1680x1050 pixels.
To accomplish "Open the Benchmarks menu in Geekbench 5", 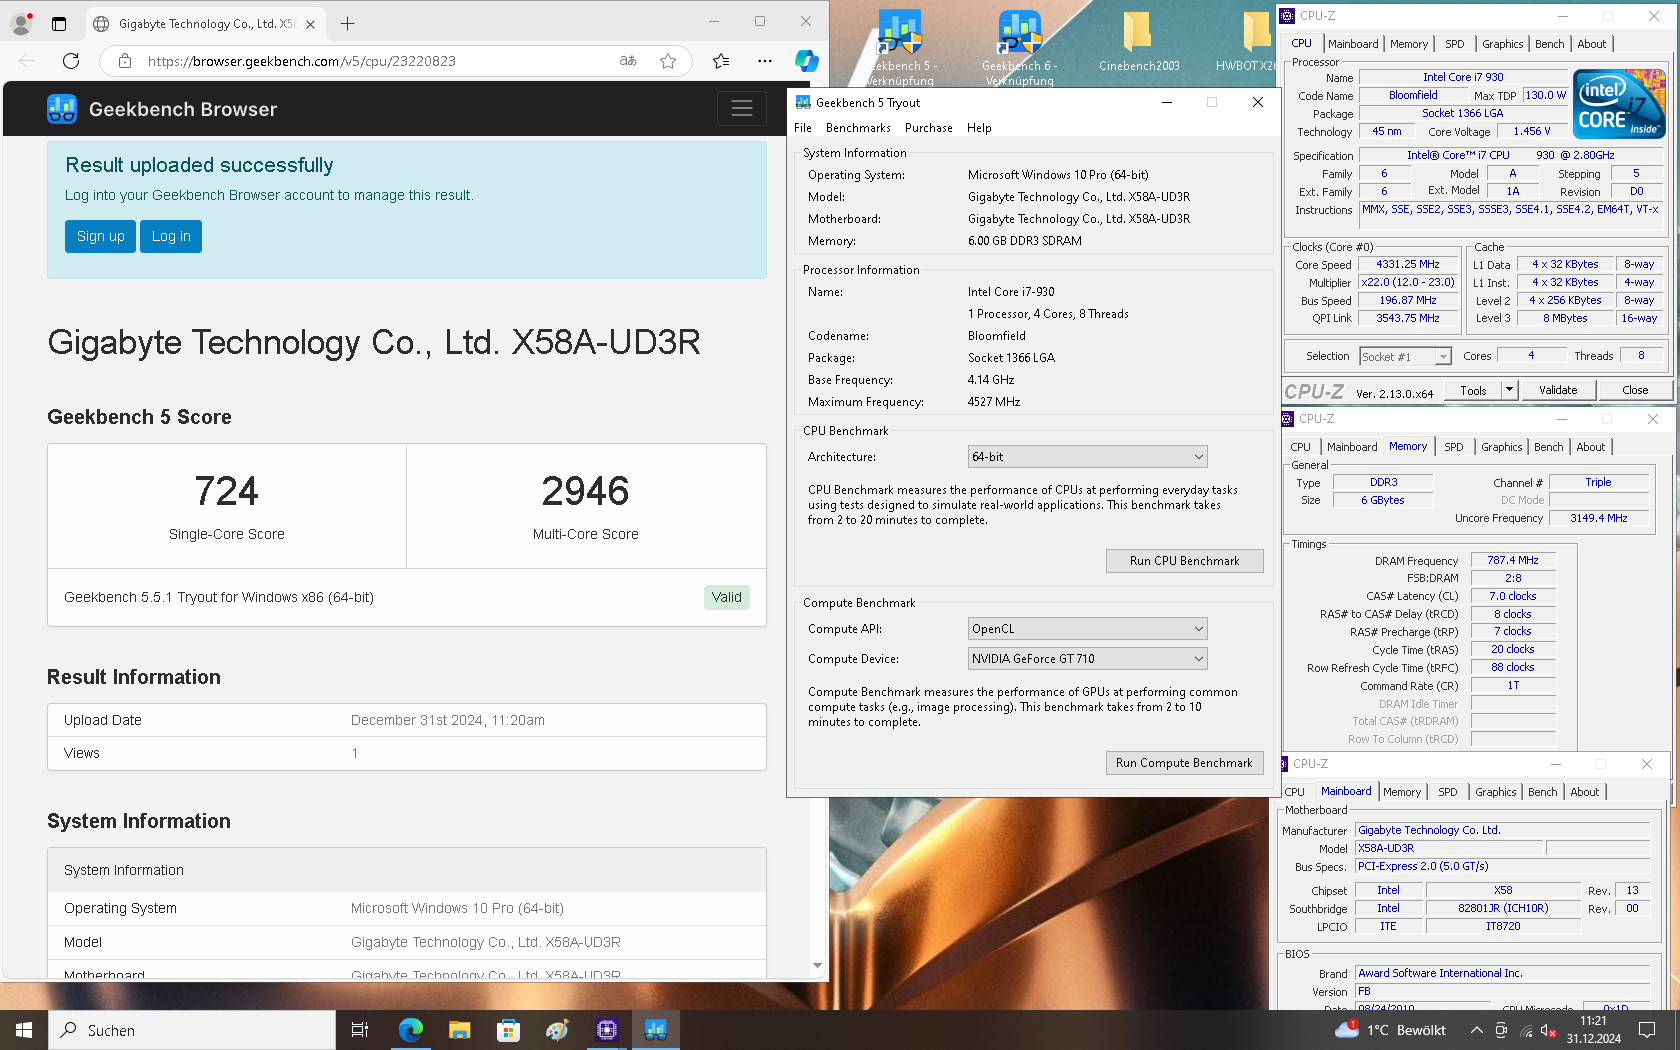I will pos(858,128).
